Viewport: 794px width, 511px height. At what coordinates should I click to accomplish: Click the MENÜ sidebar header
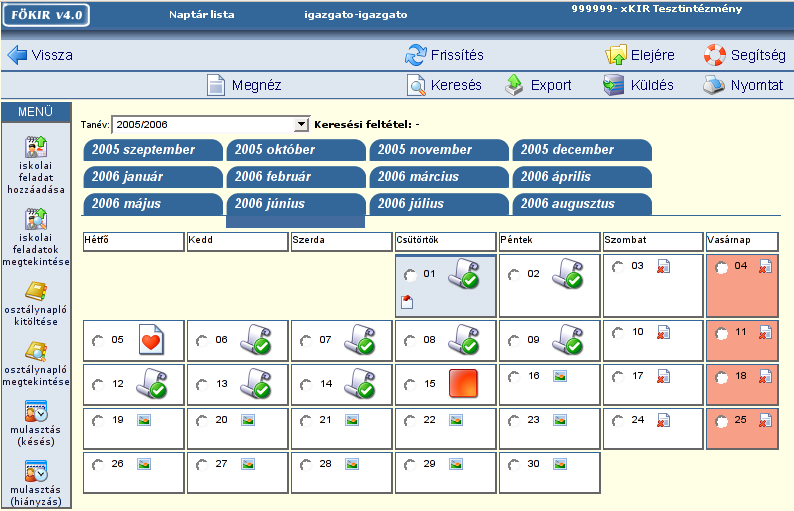(x=35, y=111)
